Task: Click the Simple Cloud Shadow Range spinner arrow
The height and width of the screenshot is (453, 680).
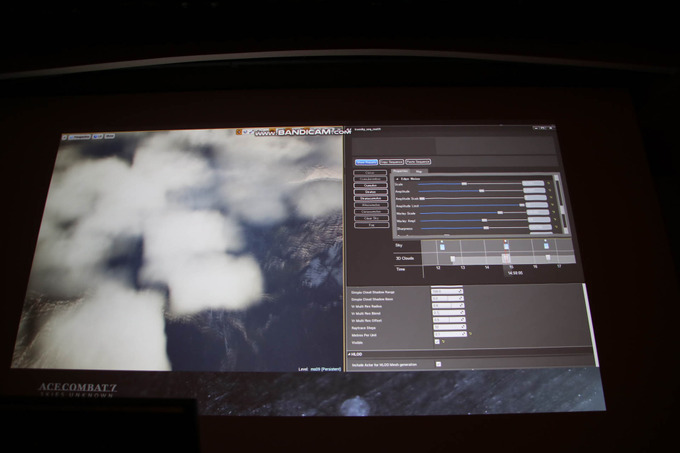Action: [x=461, y=292]
